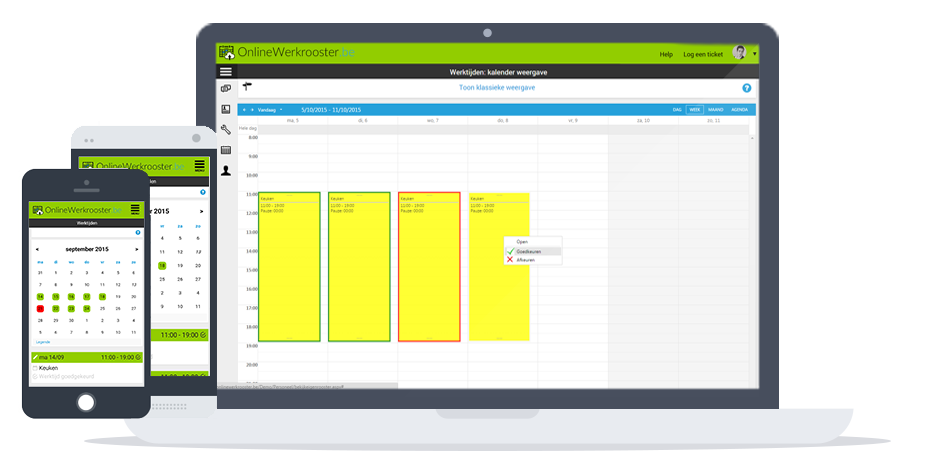Tick the Keuken checkbox on the phone
Screen dimensions: 950x454
[35, 368]
